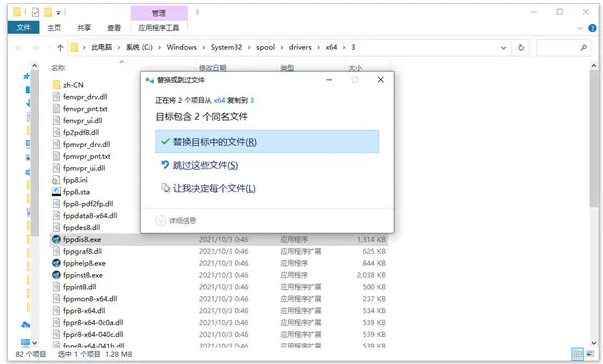The height and width of the screenshot is (364, 603).
Task: Select 系统 (C:) in the address path
Action: (139, 47)
